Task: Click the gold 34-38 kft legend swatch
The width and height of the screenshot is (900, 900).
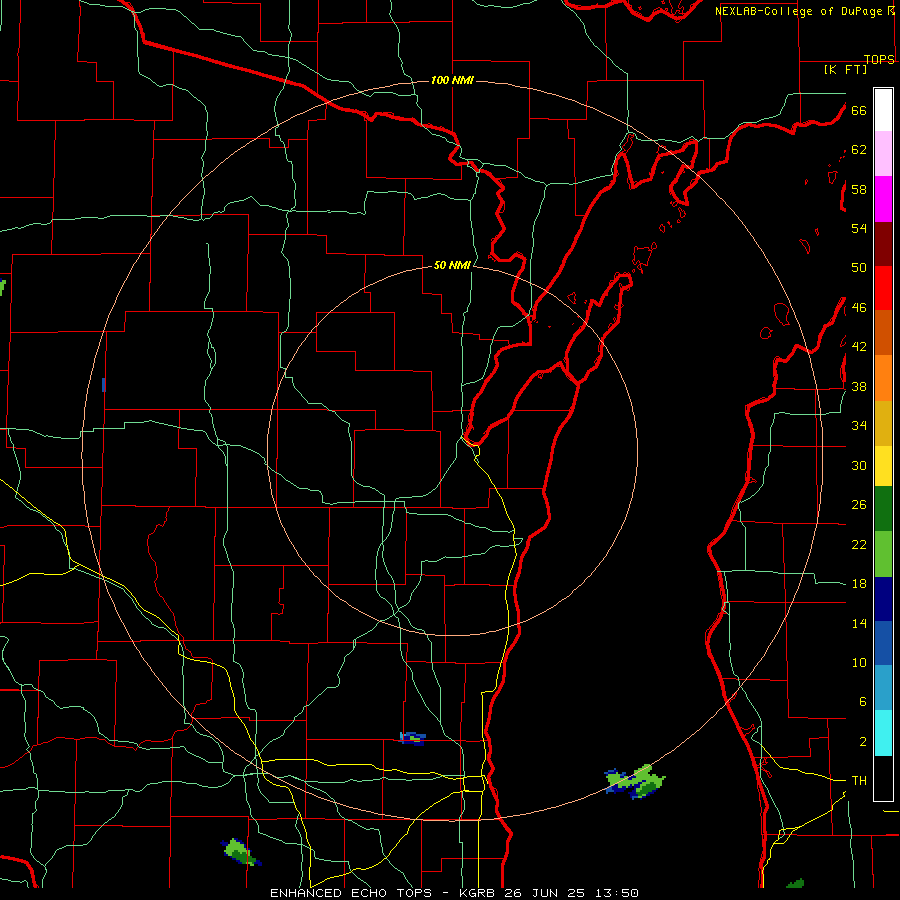Action: click(883, 423)
